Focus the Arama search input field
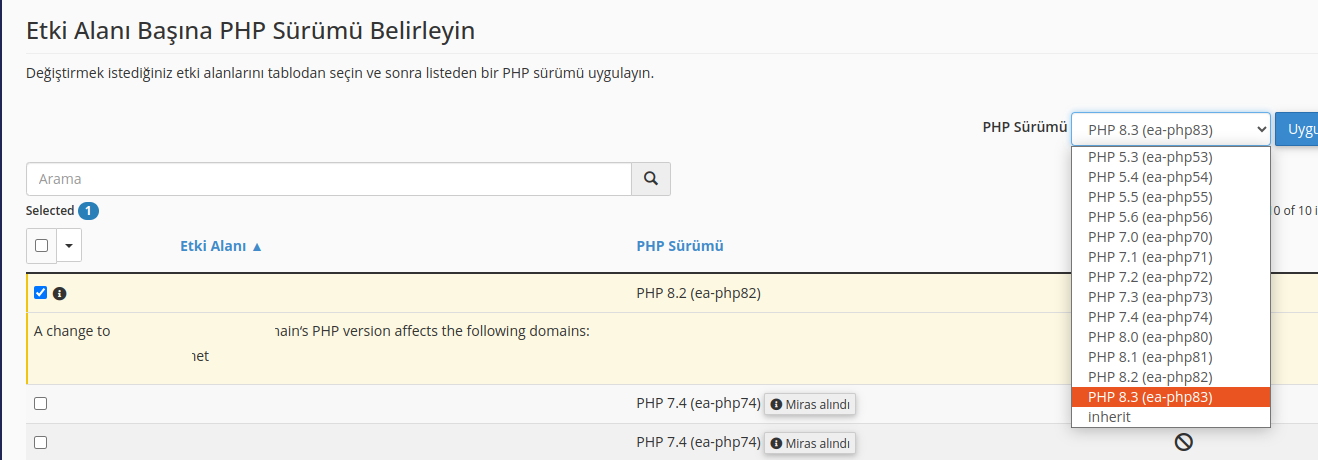 click(328, 179)
